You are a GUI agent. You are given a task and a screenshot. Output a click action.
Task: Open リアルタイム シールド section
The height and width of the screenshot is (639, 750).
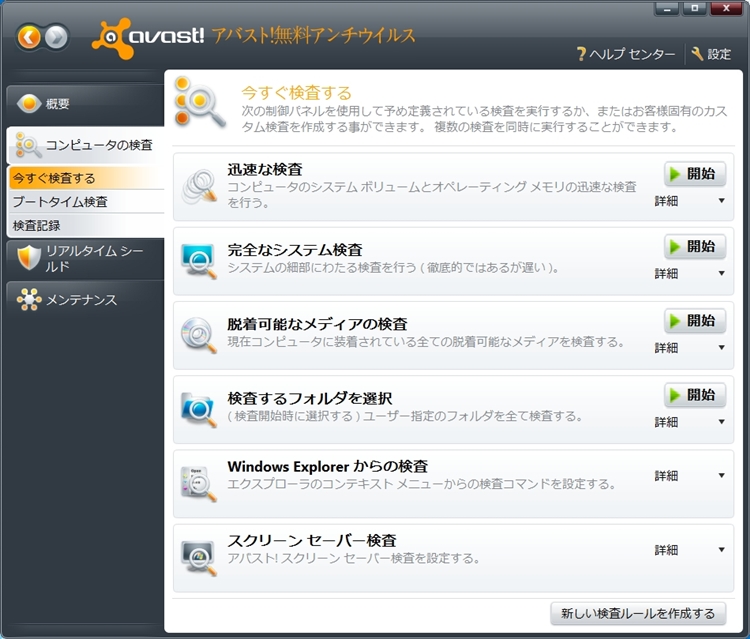click(x=85, y=258)
